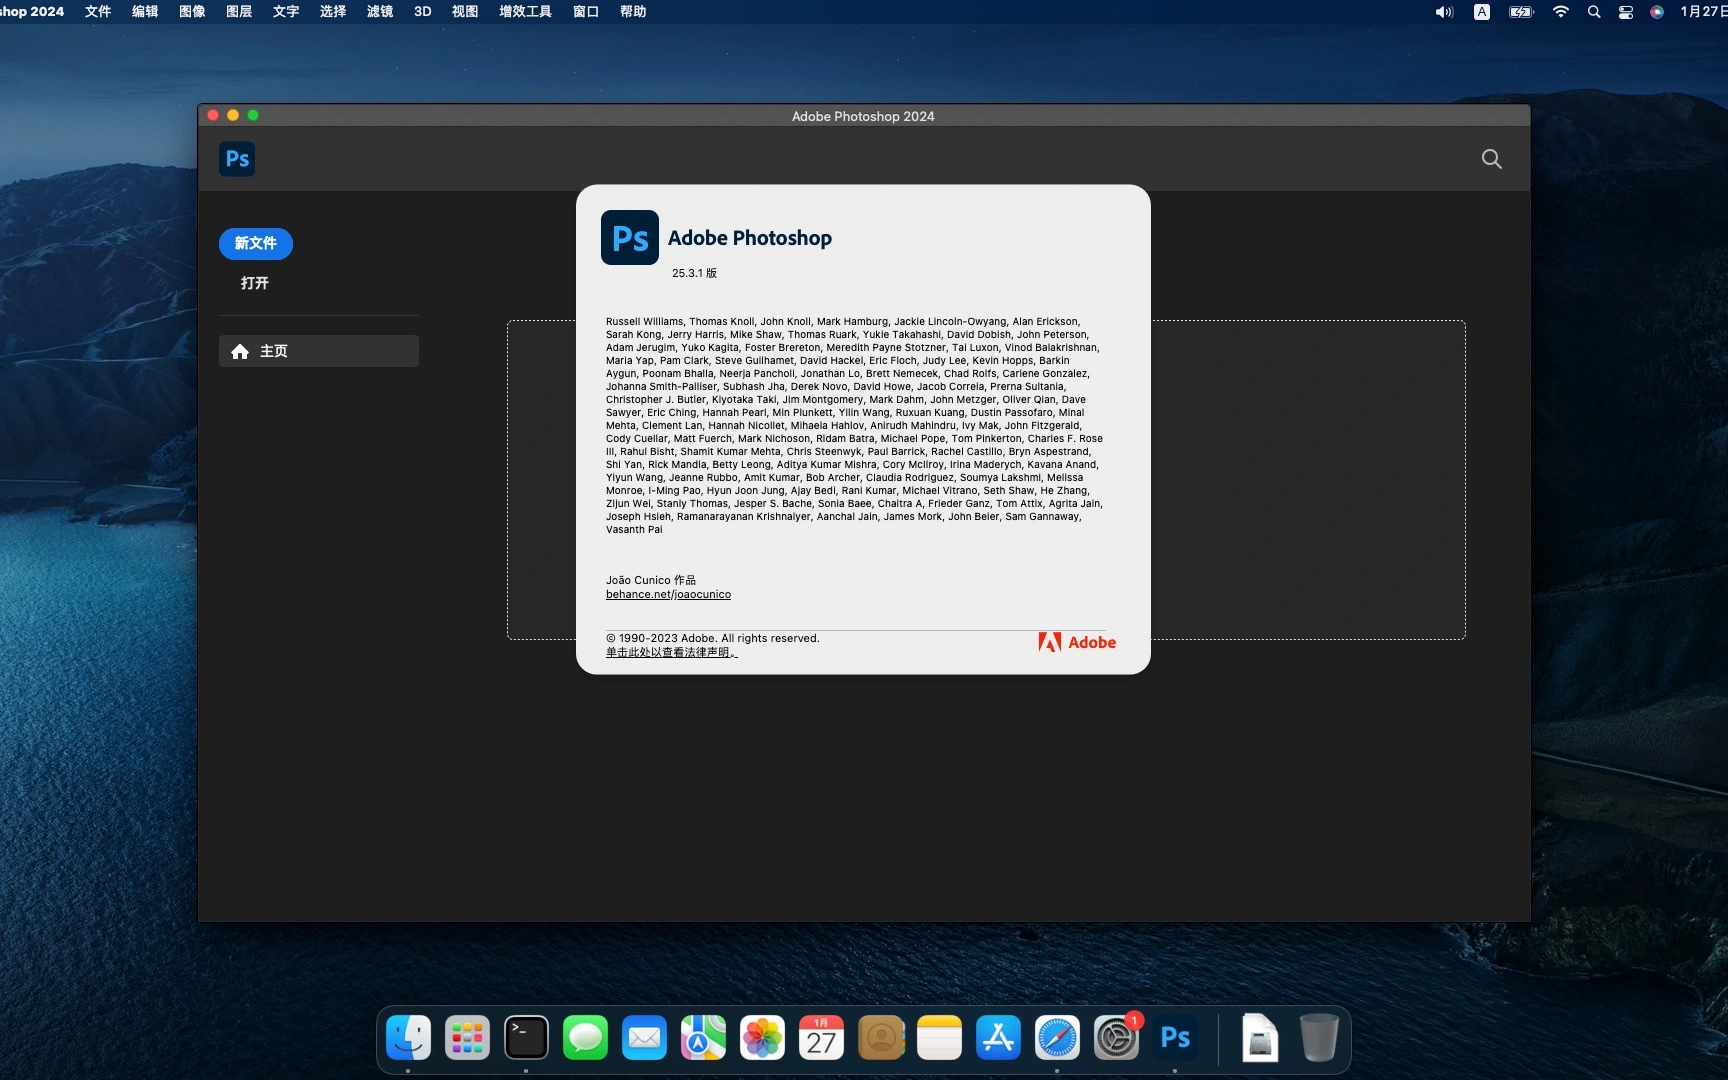The width and height of the screenshot is (1728, 1080).
Task: Select the 主页 sidebar item
Action: coord(319,351)
